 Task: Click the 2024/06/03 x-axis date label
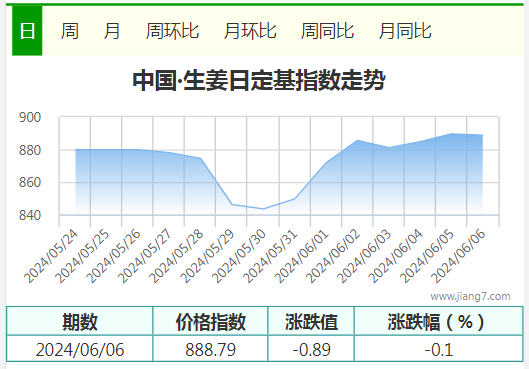[364, 256]
